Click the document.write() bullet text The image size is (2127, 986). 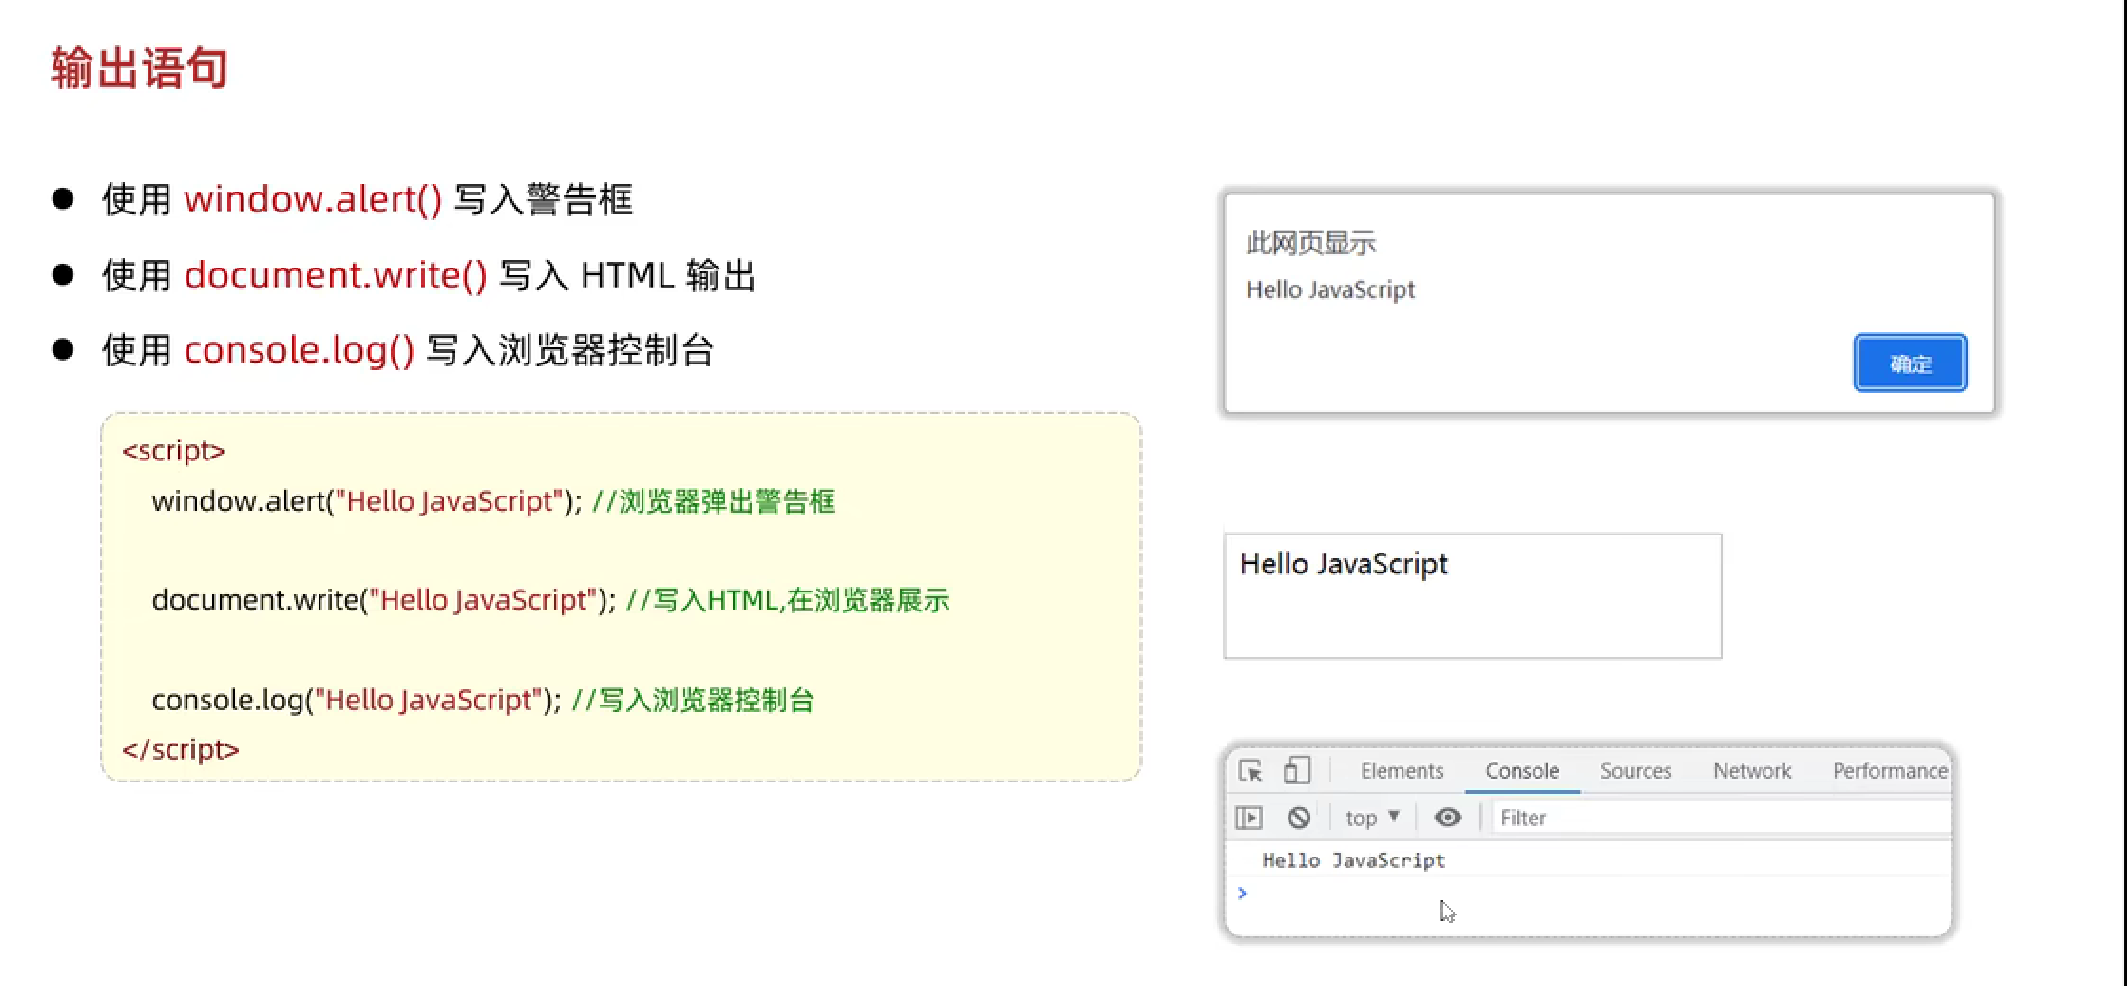tap(428, 275)
